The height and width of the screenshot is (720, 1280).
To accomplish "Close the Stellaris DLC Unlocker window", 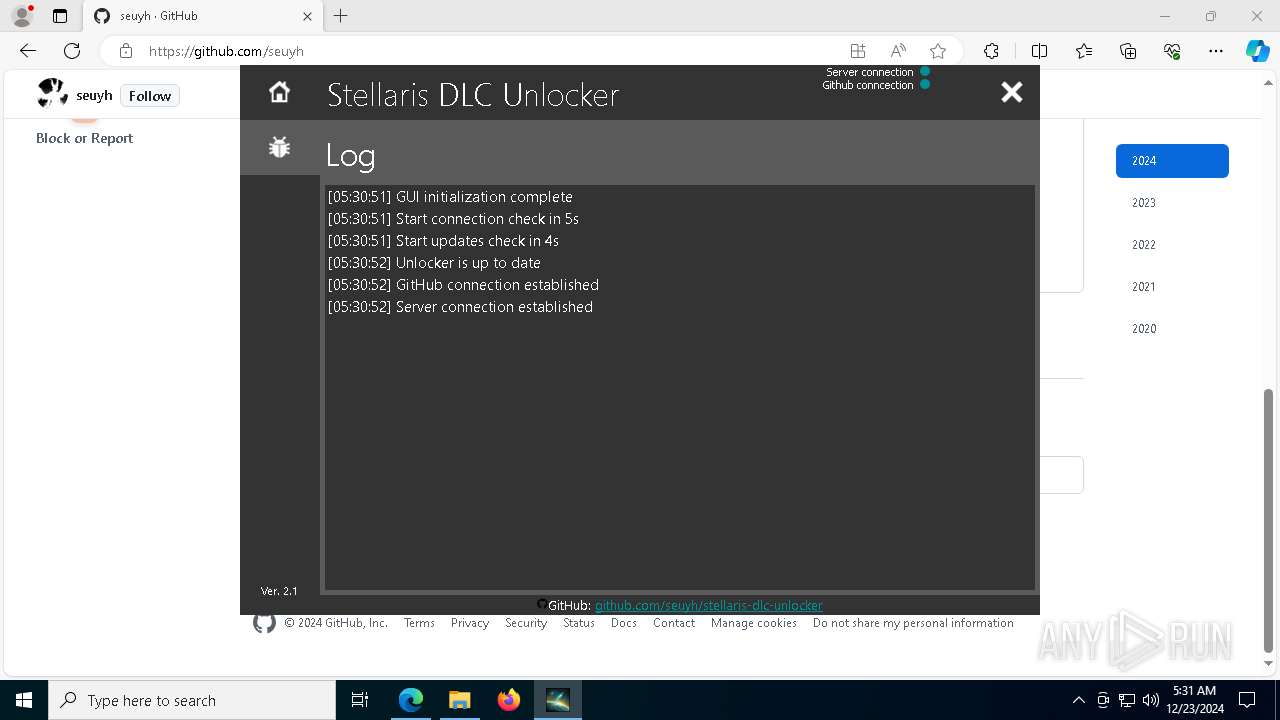I will click(1012, 92).
